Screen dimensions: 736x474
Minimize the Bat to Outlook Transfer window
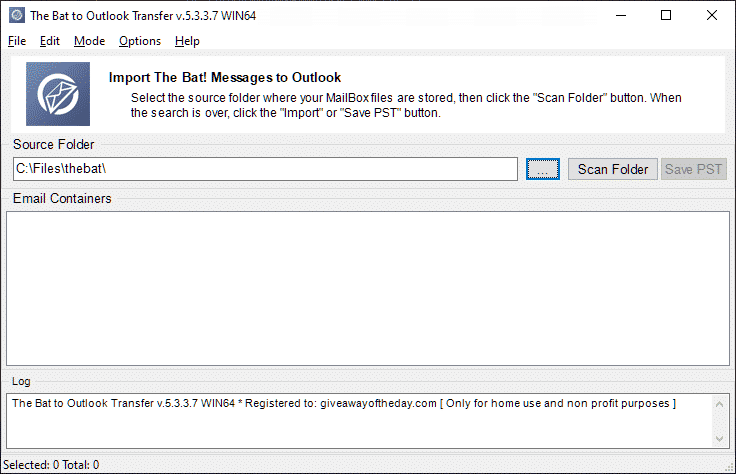pyautogui.click(x=621, y=15)
